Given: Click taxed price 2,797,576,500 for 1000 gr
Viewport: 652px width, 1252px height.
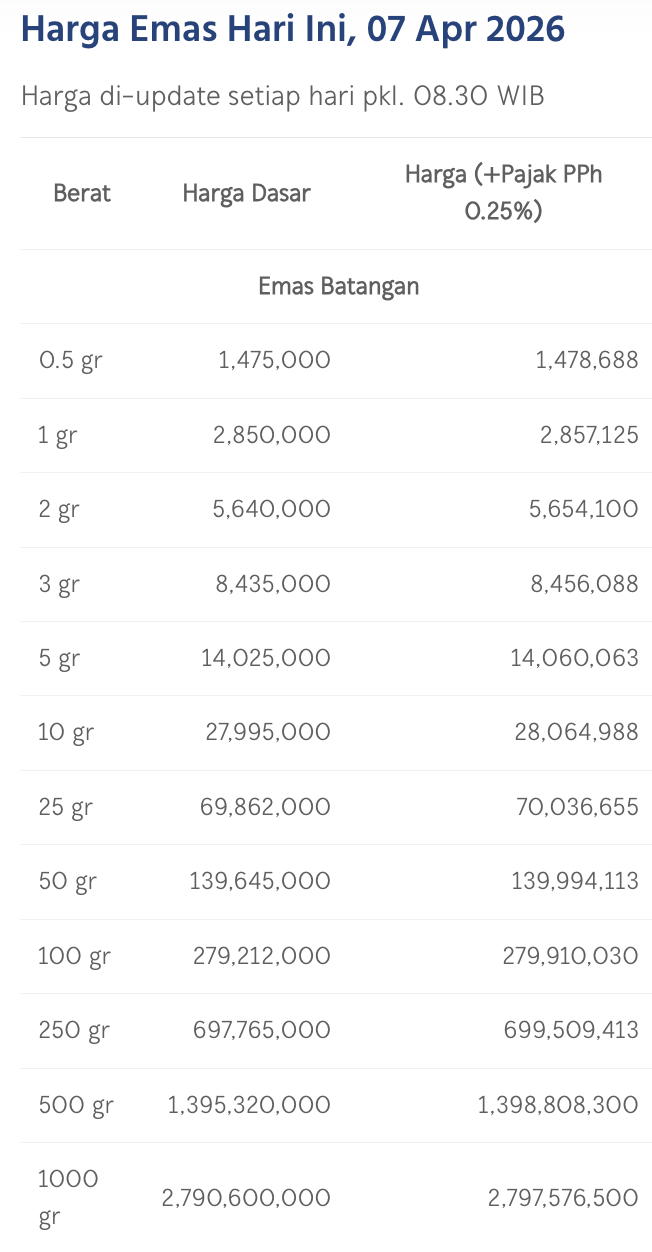Looking at the screenshot, I should 563,1197.
